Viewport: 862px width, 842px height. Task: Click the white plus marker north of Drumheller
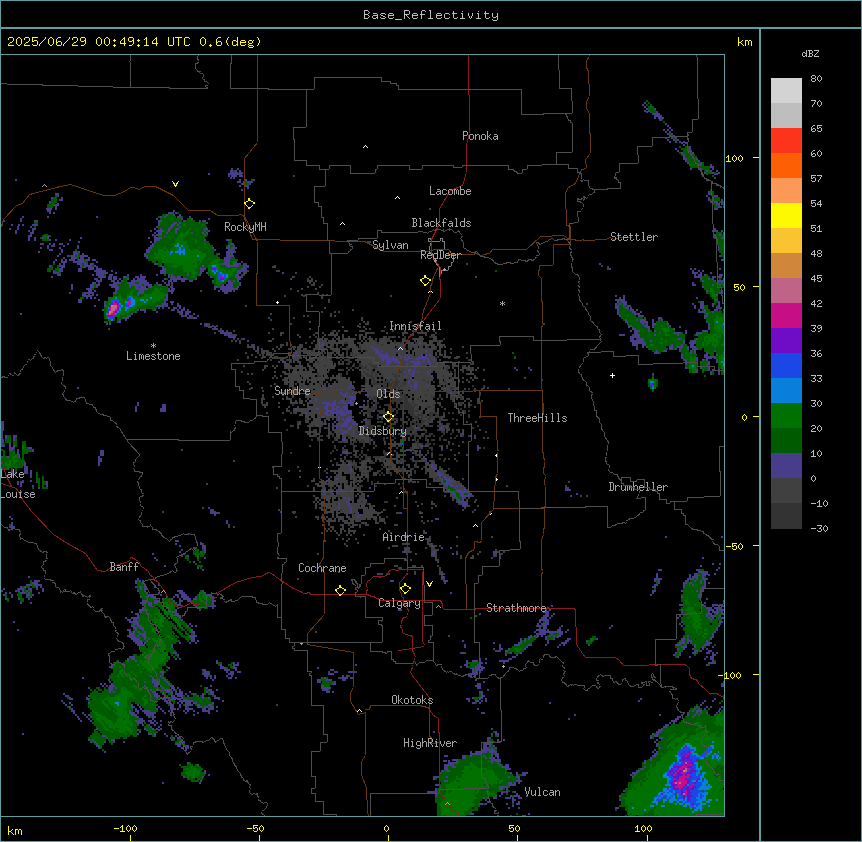[x=612, y=375]
